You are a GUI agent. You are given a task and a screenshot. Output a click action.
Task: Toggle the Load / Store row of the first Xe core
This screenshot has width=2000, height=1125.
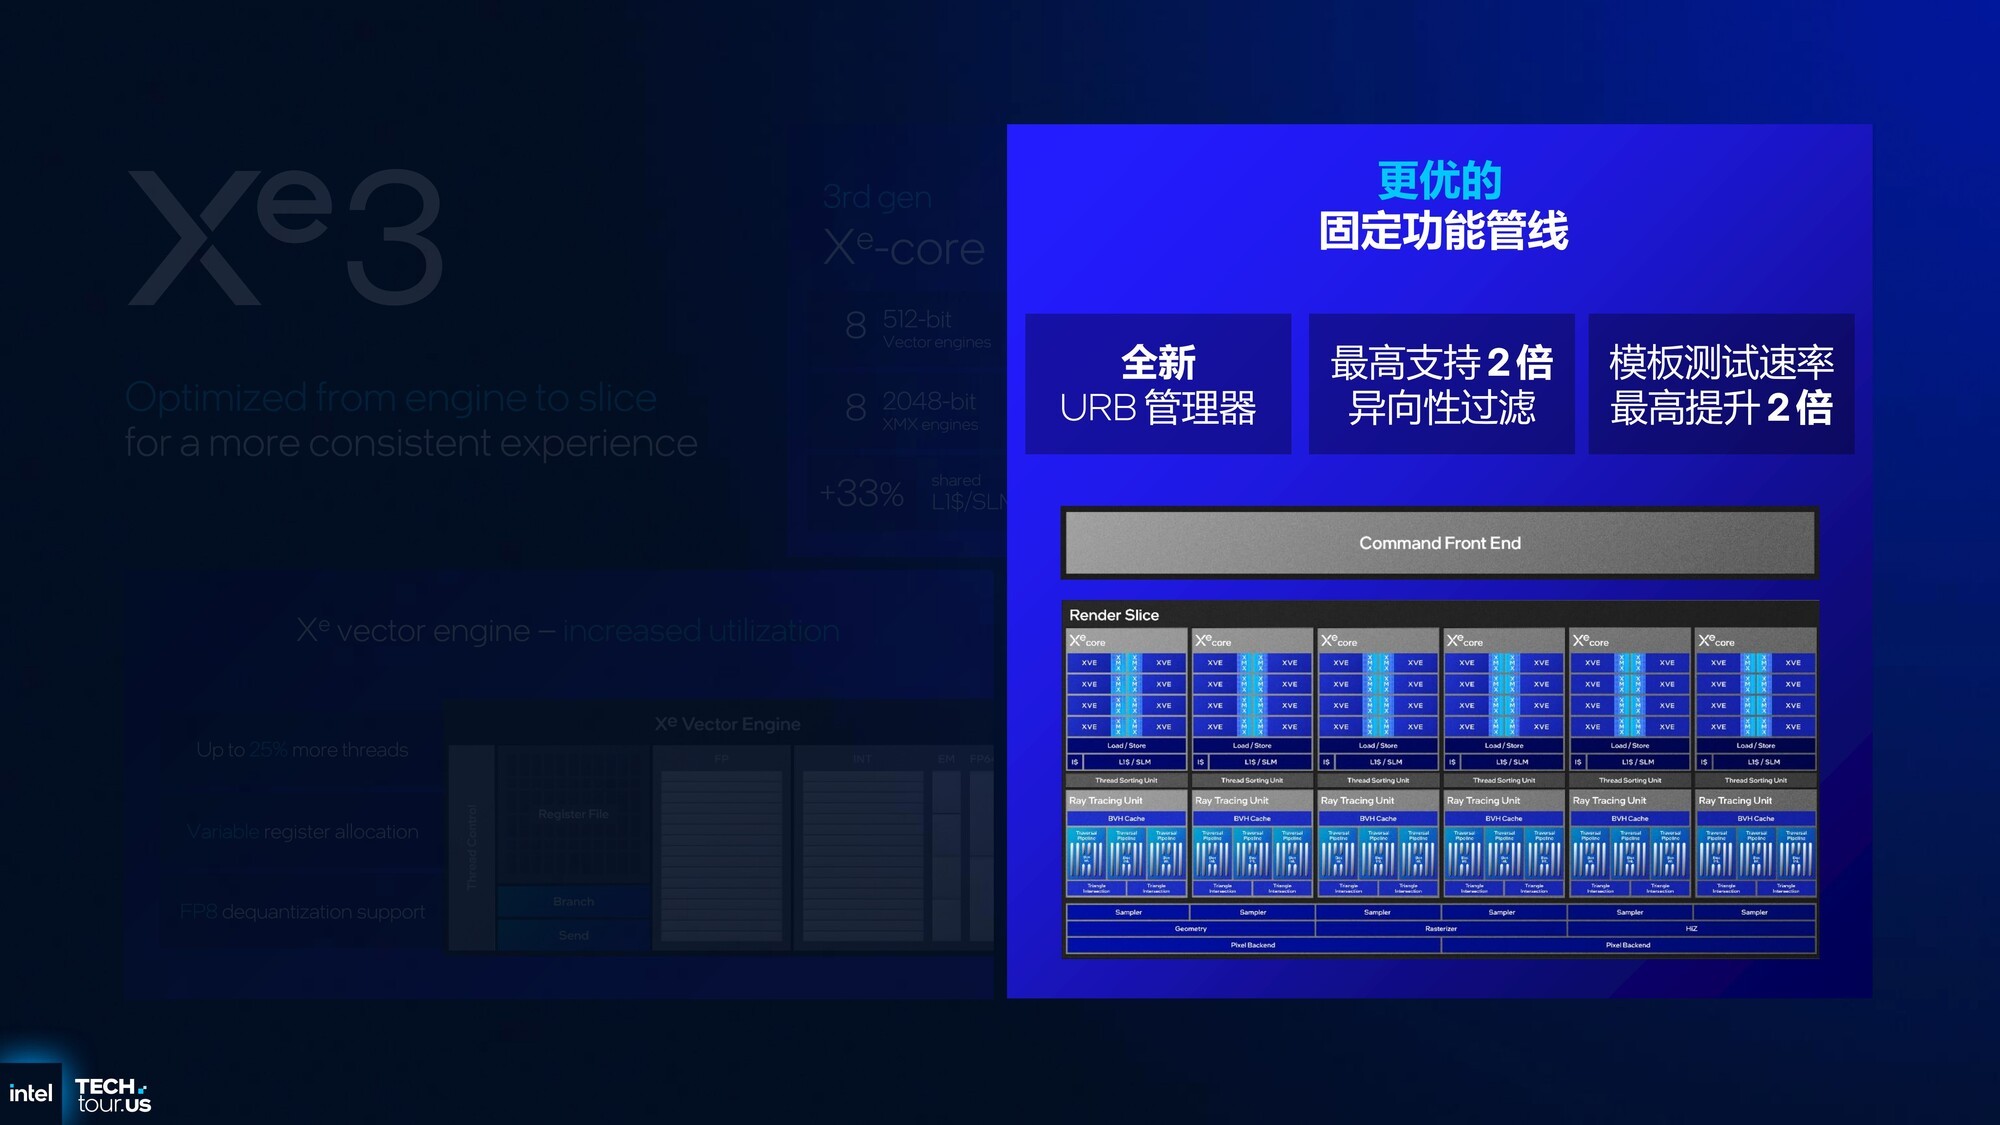[1128, 744]
